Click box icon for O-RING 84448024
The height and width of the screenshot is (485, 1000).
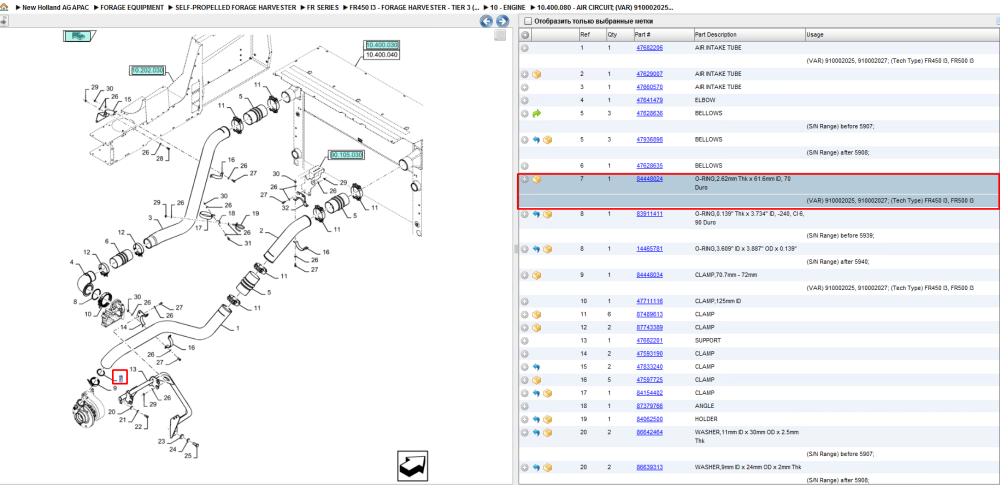coord(536,179)
